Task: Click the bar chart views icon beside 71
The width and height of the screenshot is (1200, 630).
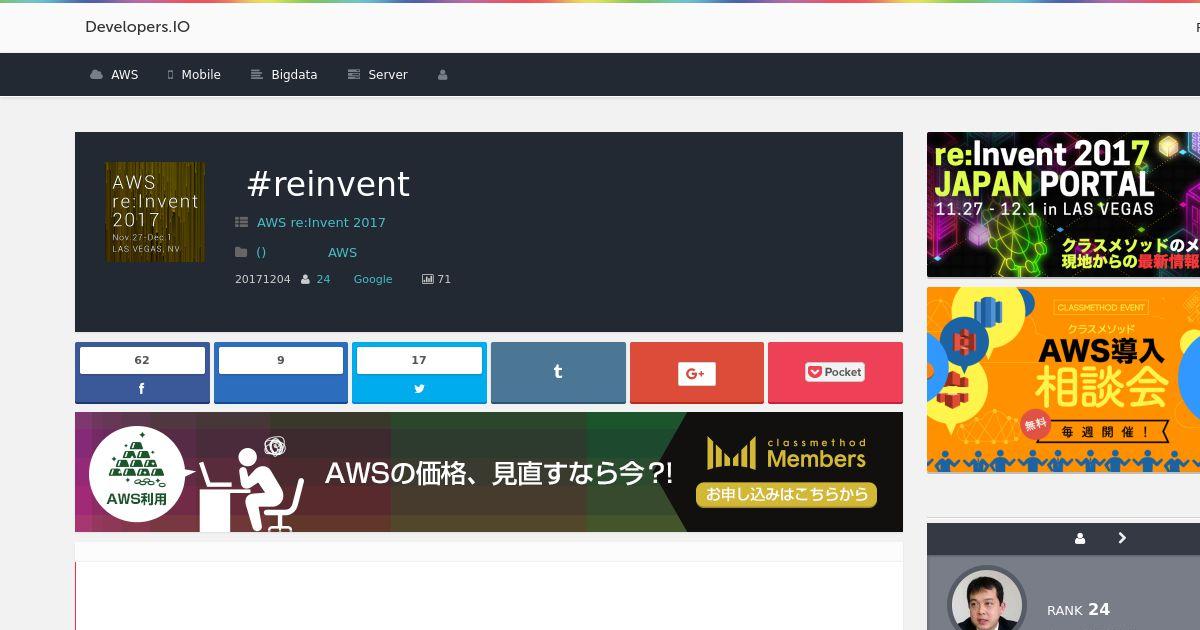Action: coord(428,279)
